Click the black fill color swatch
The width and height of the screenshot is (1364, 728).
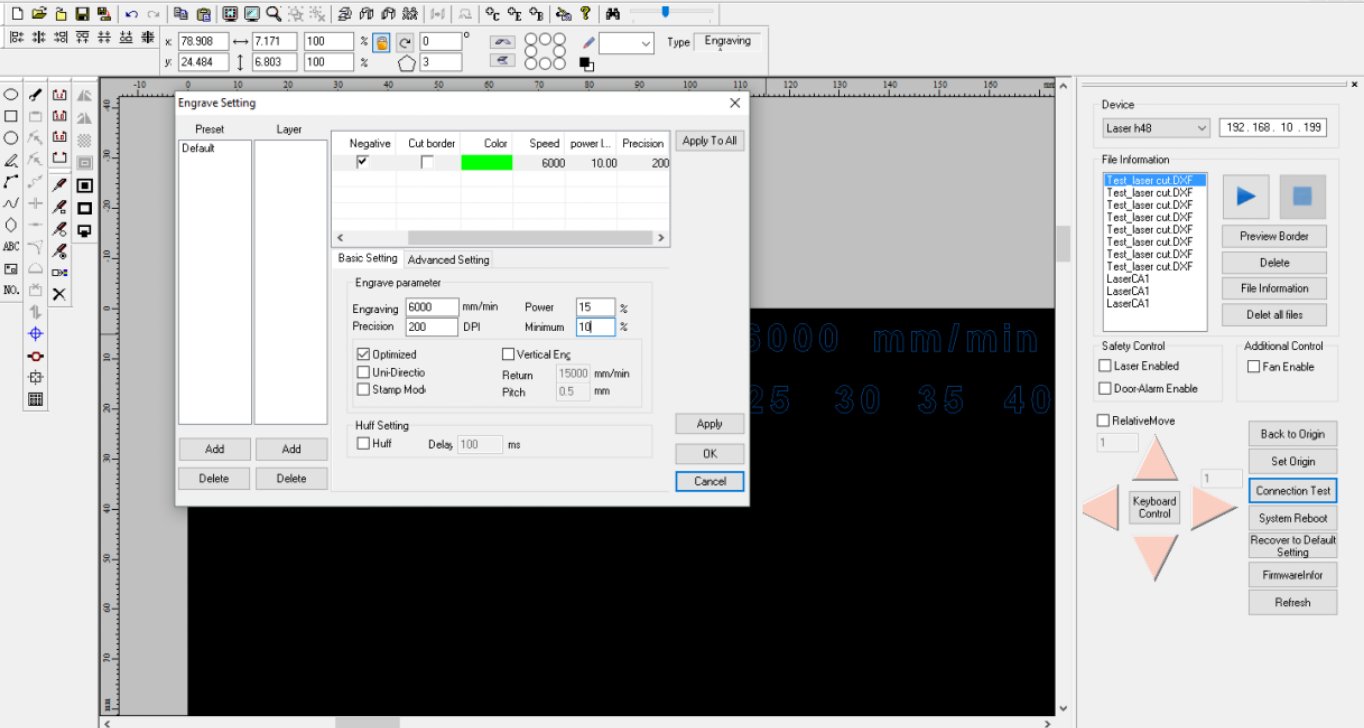[x=586, y=64]
